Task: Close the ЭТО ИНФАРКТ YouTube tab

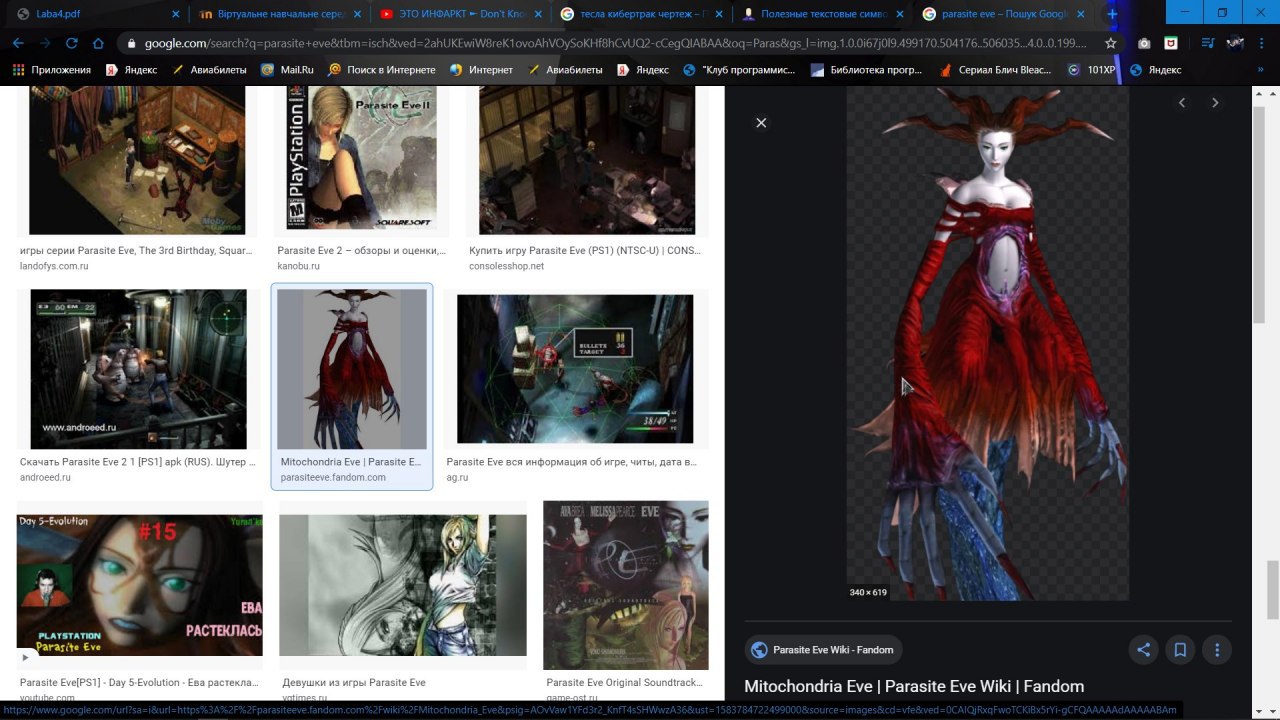Action: (x=538, y=14)
